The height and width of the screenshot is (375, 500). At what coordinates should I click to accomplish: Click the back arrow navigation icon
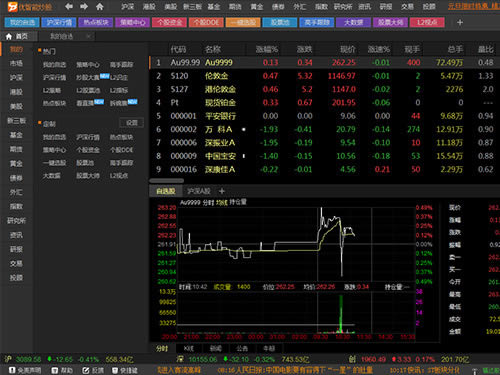pos(69,6)
